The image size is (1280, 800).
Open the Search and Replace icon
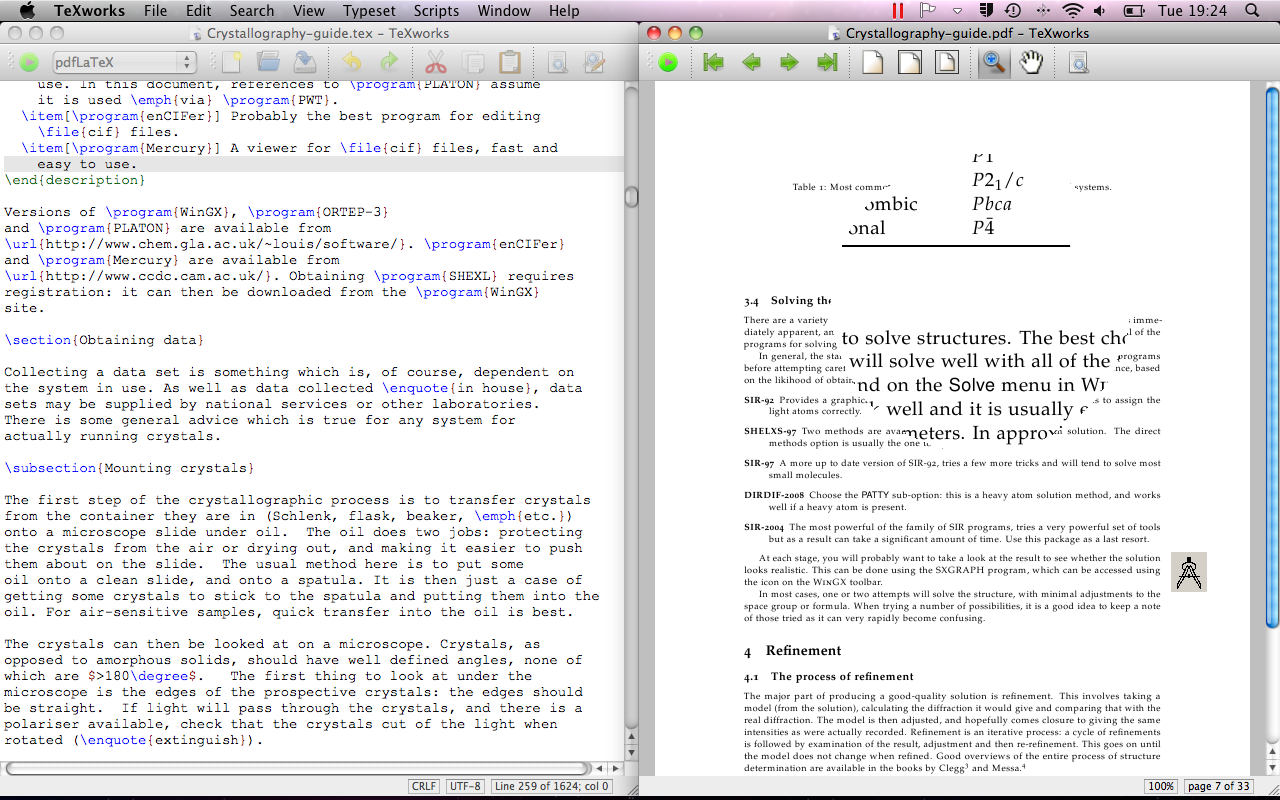[592, 62]
